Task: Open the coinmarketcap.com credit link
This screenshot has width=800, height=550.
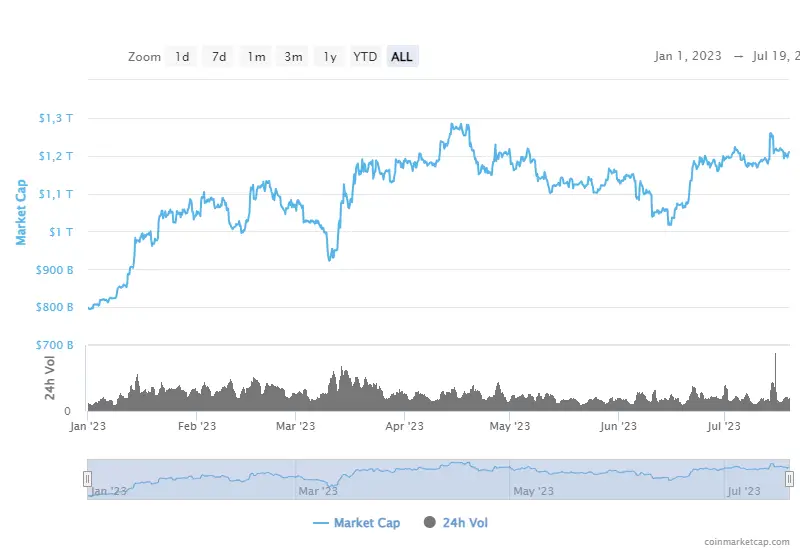Action: tap(745, 540)
